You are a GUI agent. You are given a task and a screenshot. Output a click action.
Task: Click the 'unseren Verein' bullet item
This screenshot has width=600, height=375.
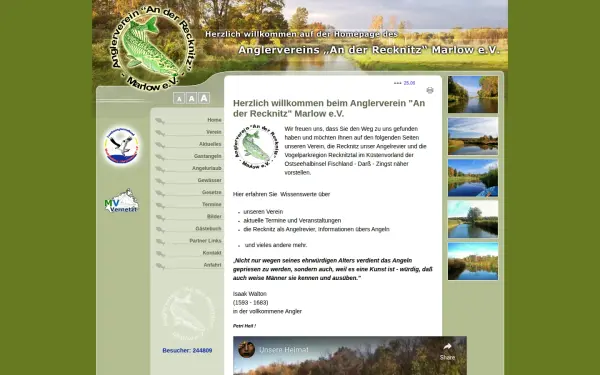263,212
